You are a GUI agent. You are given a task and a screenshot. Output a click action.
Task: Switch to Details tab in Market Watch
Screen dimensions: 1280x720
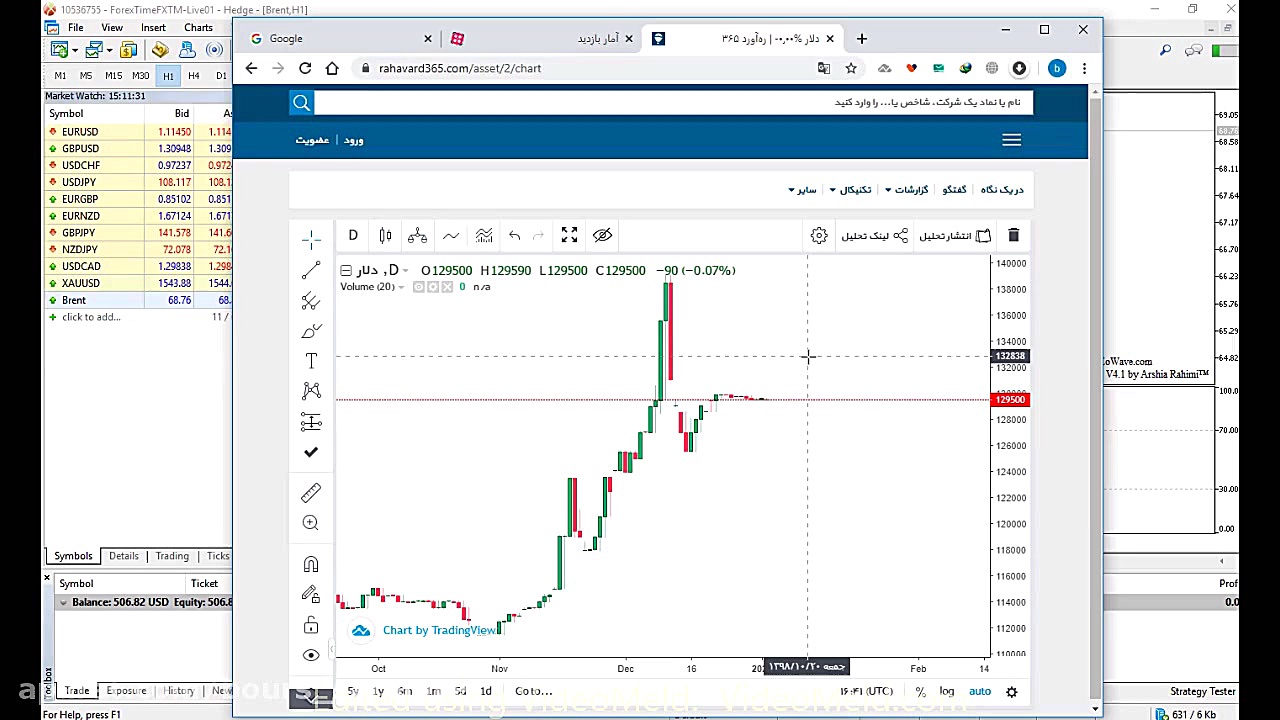point(124,556)
